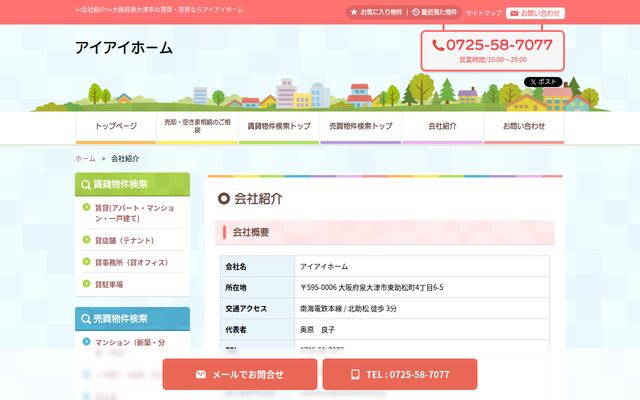Open 貸駐車場 sidebar link
Image resolution: width=640 pixels, height=400 pixels.
click(109, 284)
